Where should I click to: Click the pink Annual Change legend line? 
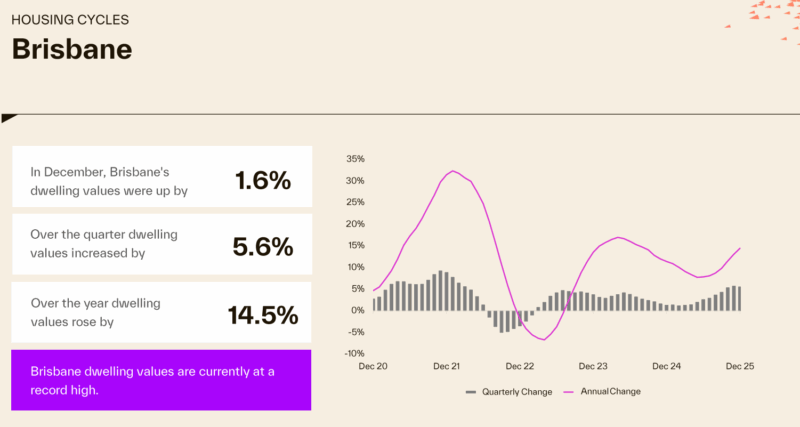tap(573, 392)
